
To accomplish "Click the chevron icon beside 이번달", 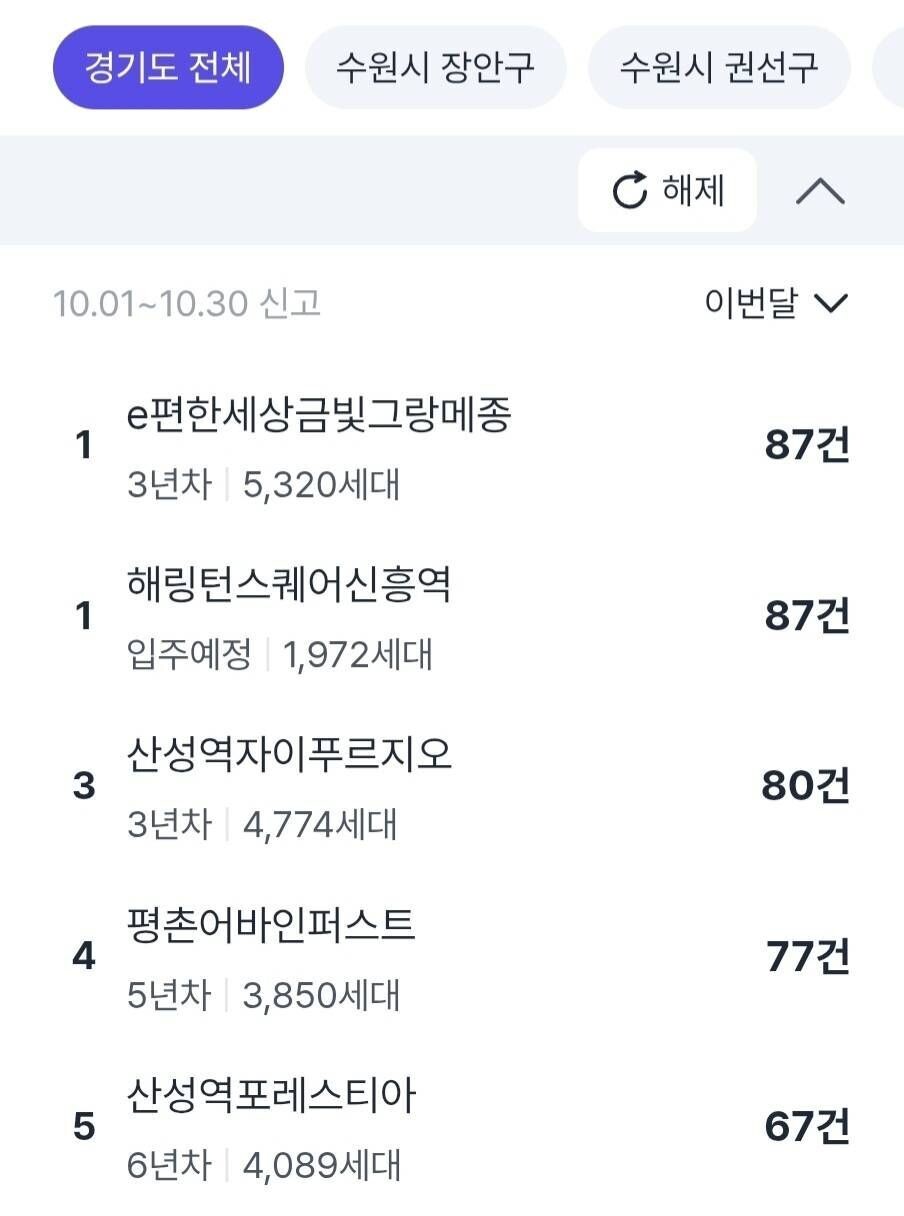I will click(x=833, y=301).
